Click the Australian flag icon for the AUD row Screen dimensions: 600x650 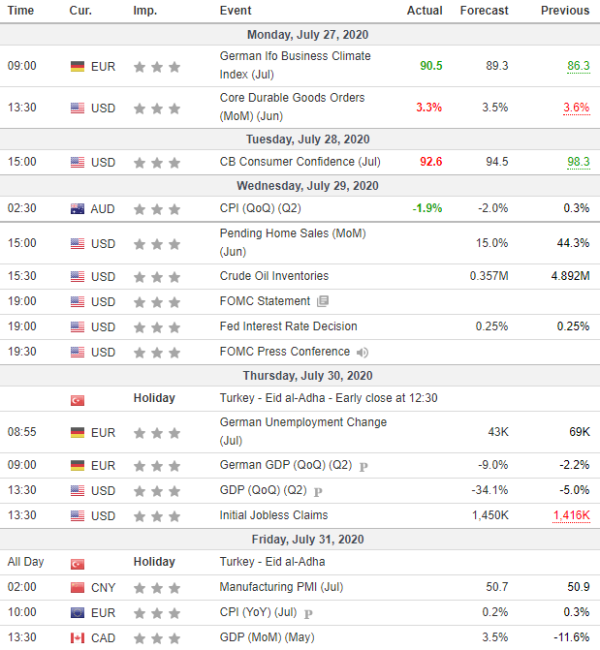(78, 209)
